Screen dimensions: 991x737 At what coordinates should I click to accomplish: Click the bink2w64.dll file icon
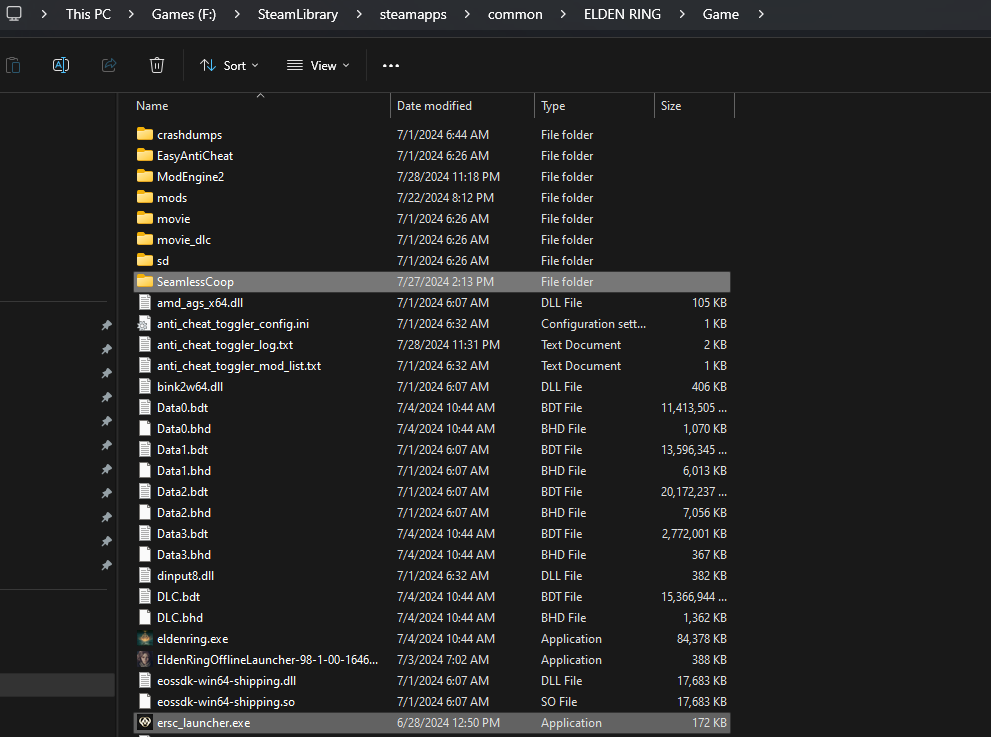(145, 386)
